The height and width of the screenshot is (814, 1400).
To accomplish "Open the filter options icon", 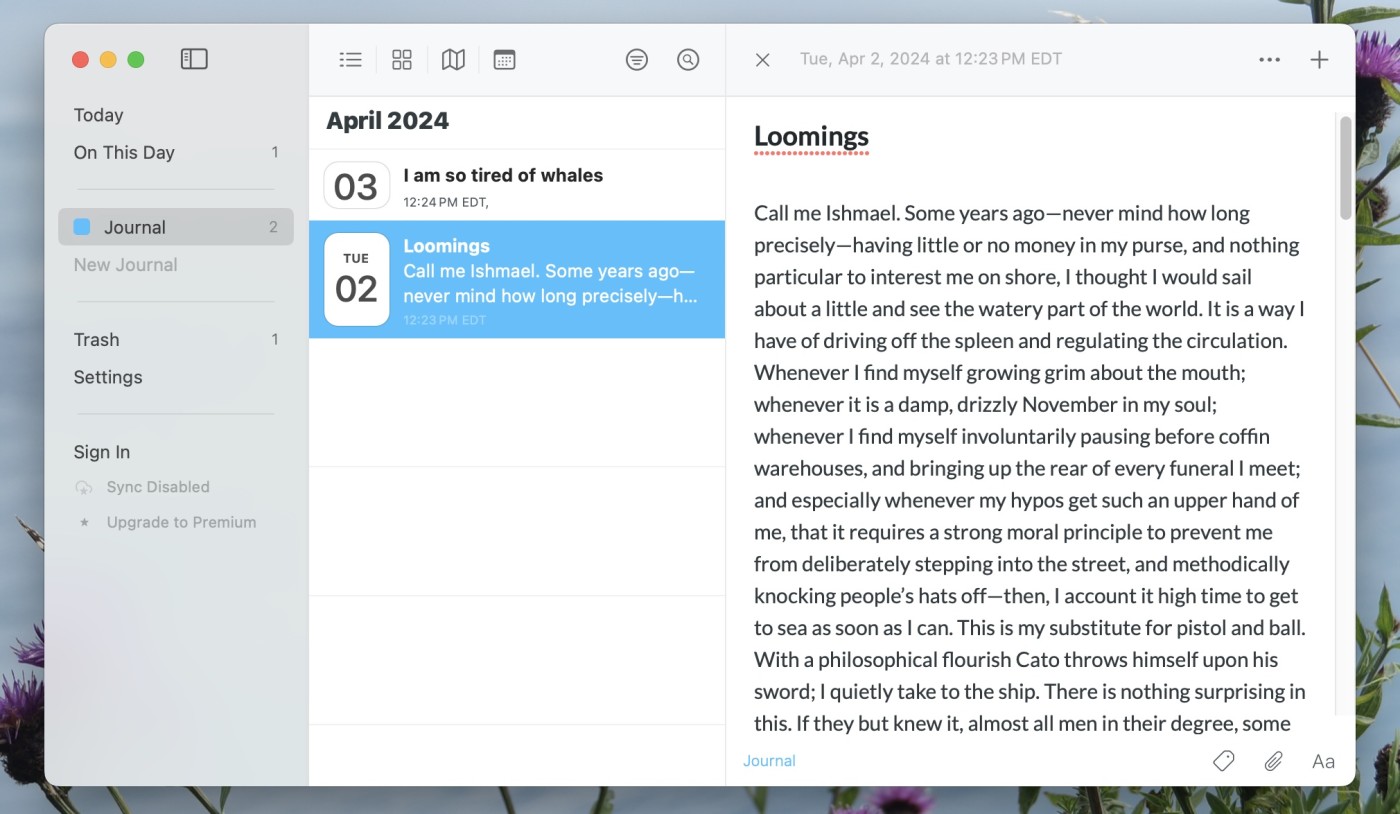I will [636, 60].
